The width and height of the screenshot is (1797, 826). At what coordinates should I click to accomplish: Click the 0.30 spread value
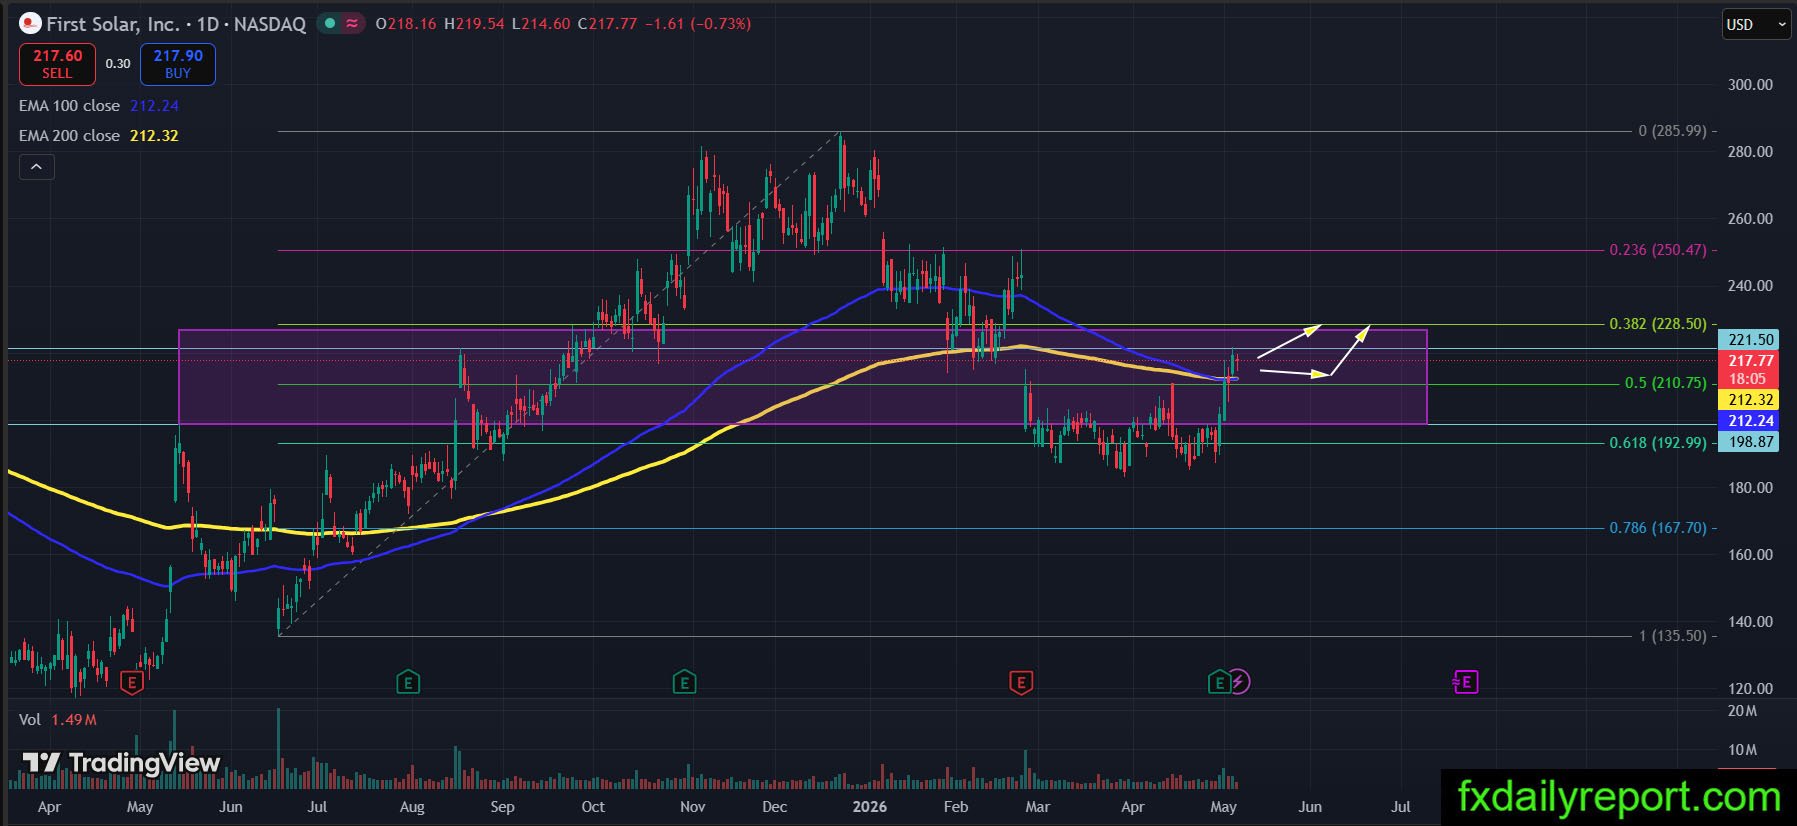118,64
